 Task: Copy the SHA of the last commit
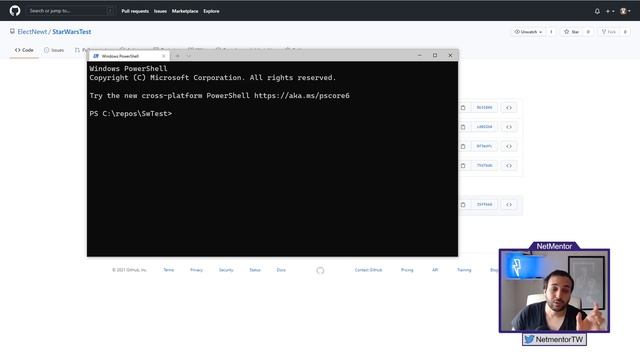[x=463, y=204]
